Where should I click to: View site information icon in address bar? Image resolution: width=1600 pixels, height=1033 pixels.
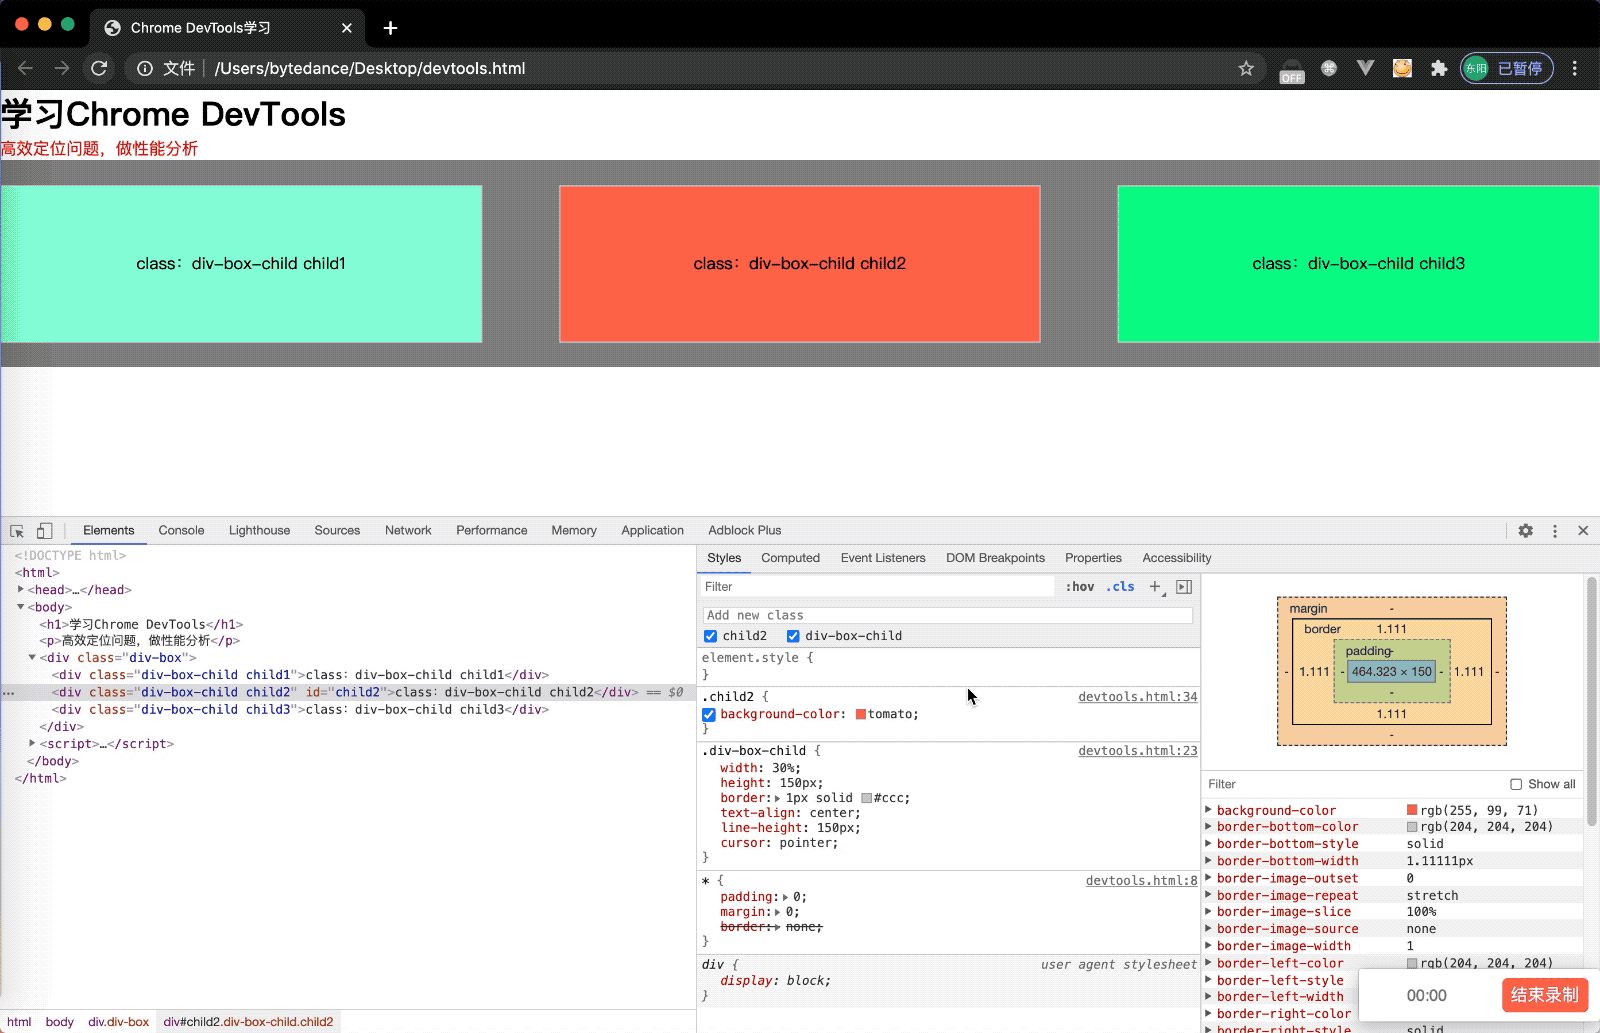click(x=145, y=68)
